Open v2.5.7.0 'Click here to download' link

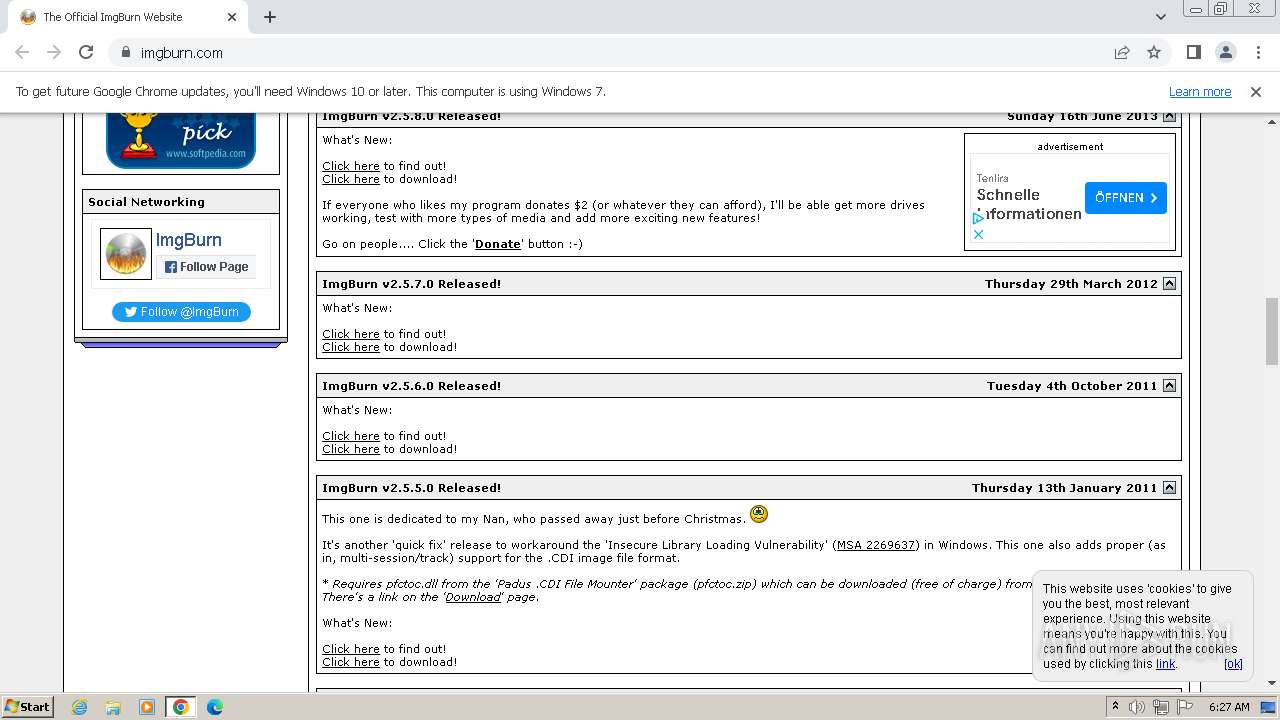351,347
